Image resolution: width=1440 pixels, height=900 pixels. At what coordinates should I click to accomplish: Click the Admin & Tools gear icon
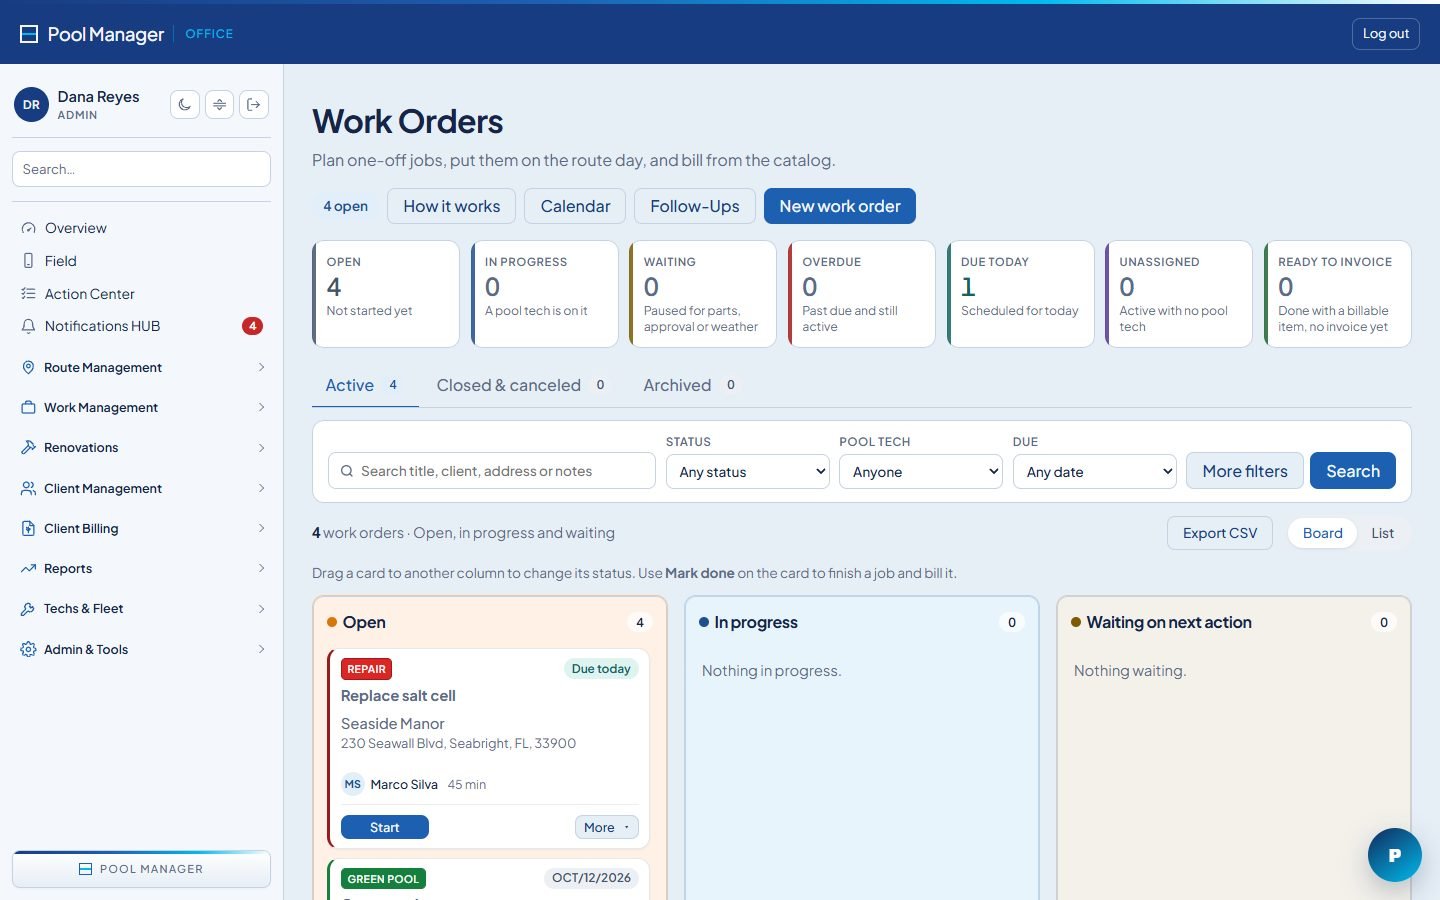(28, 649)
